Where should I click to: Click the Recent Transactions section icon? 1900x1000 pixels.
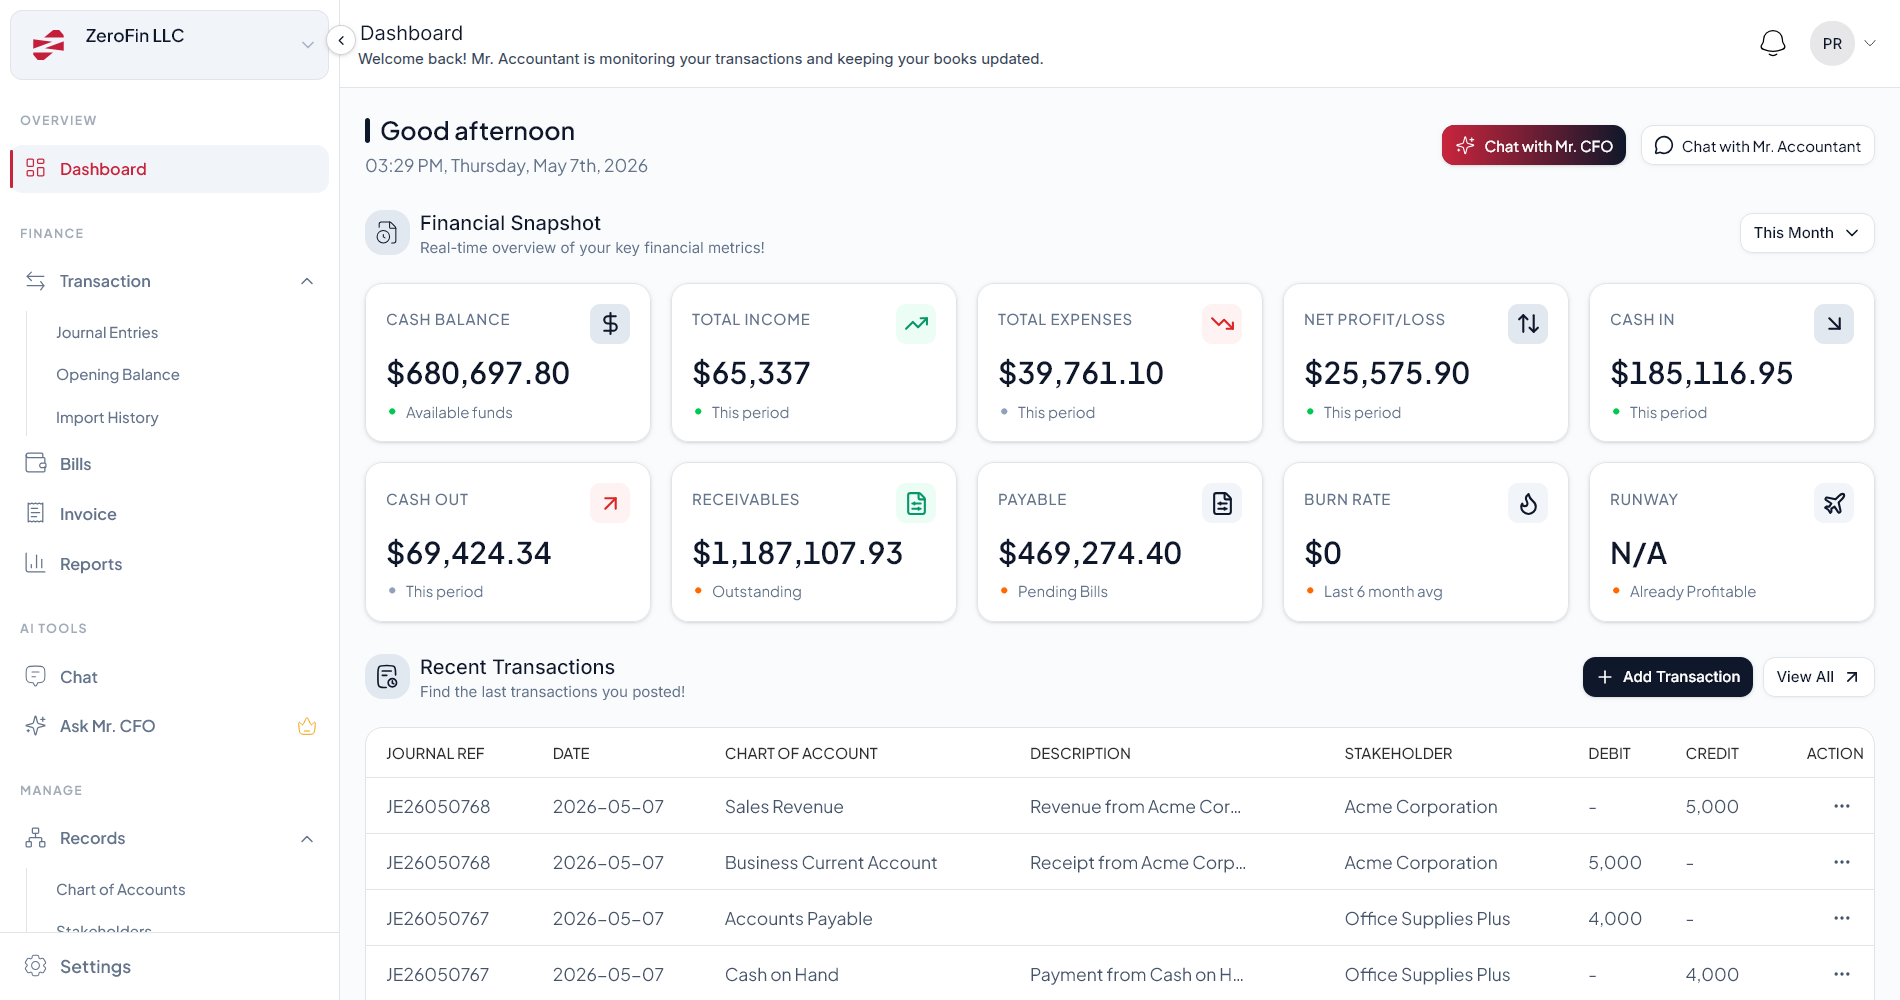(x=387, y=677)
